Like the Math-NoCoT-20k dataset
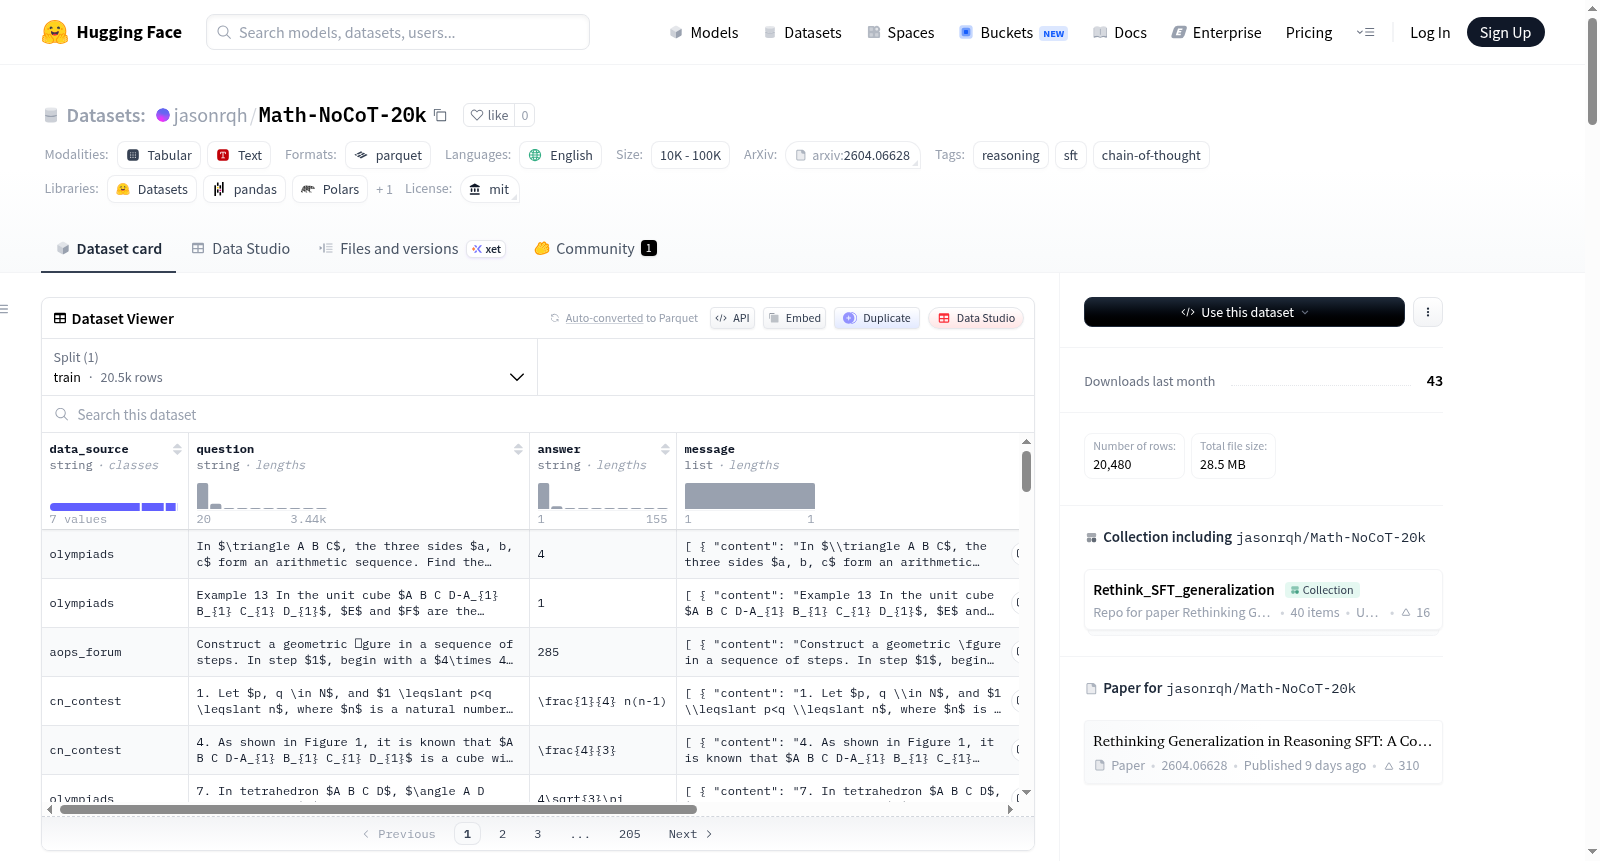 pyautogui.click(x=490, y=115)
